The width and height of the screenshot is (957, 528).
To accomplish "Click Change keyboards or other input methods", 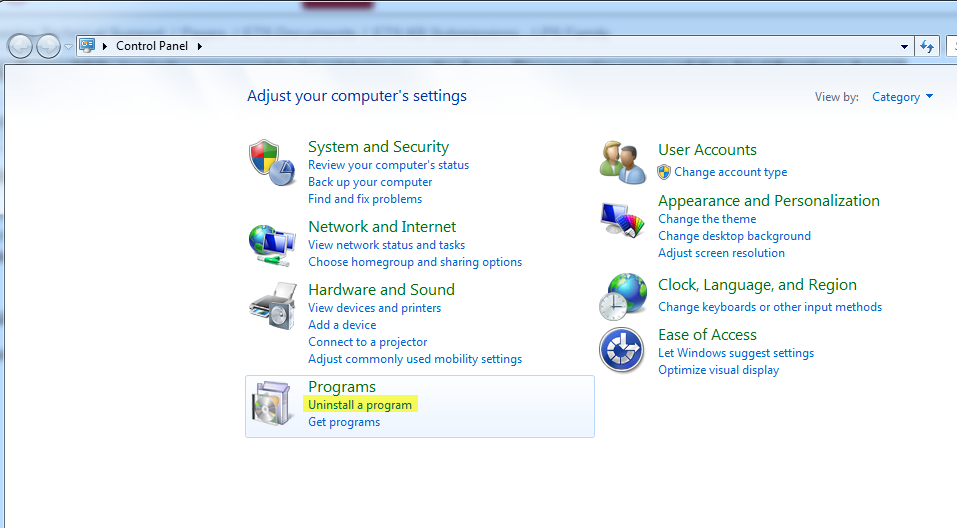I will 770,307.
